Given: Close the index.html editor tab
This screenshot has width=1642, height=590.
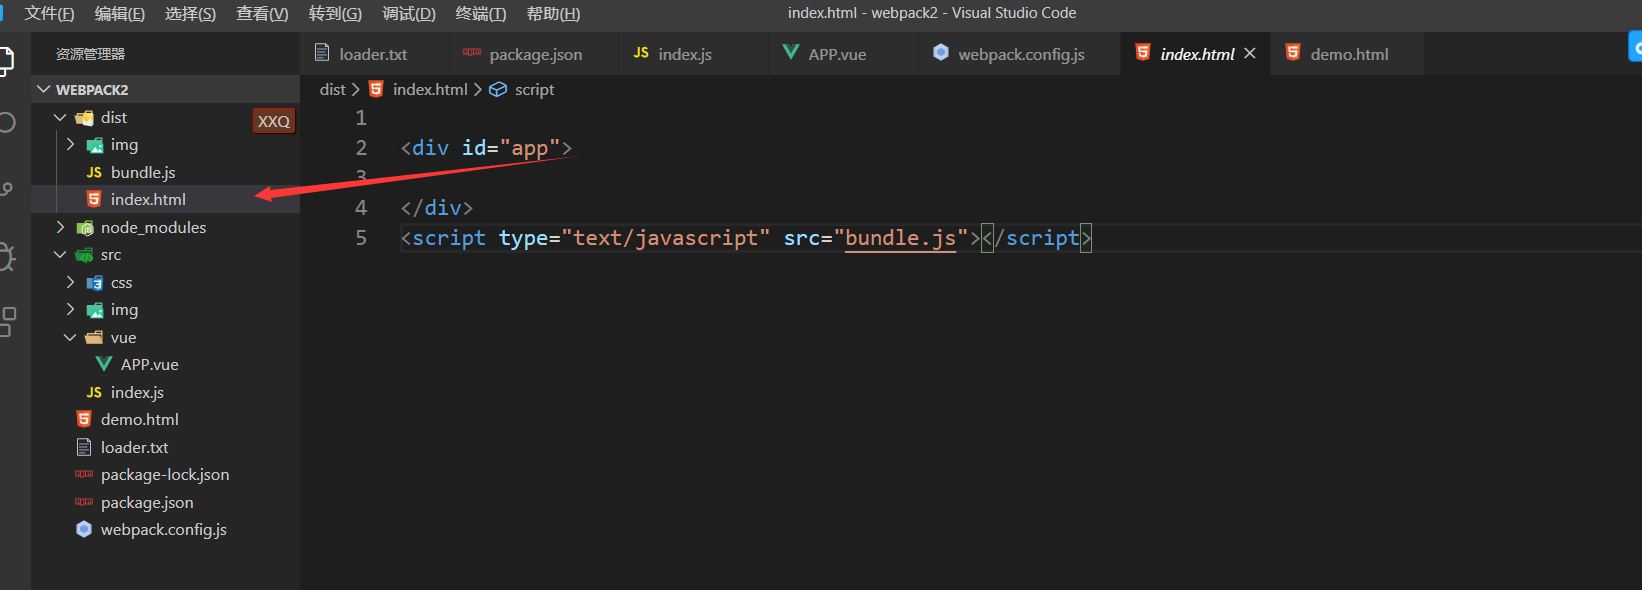Looking at the screenshot, I should [x=1250, y=53].
